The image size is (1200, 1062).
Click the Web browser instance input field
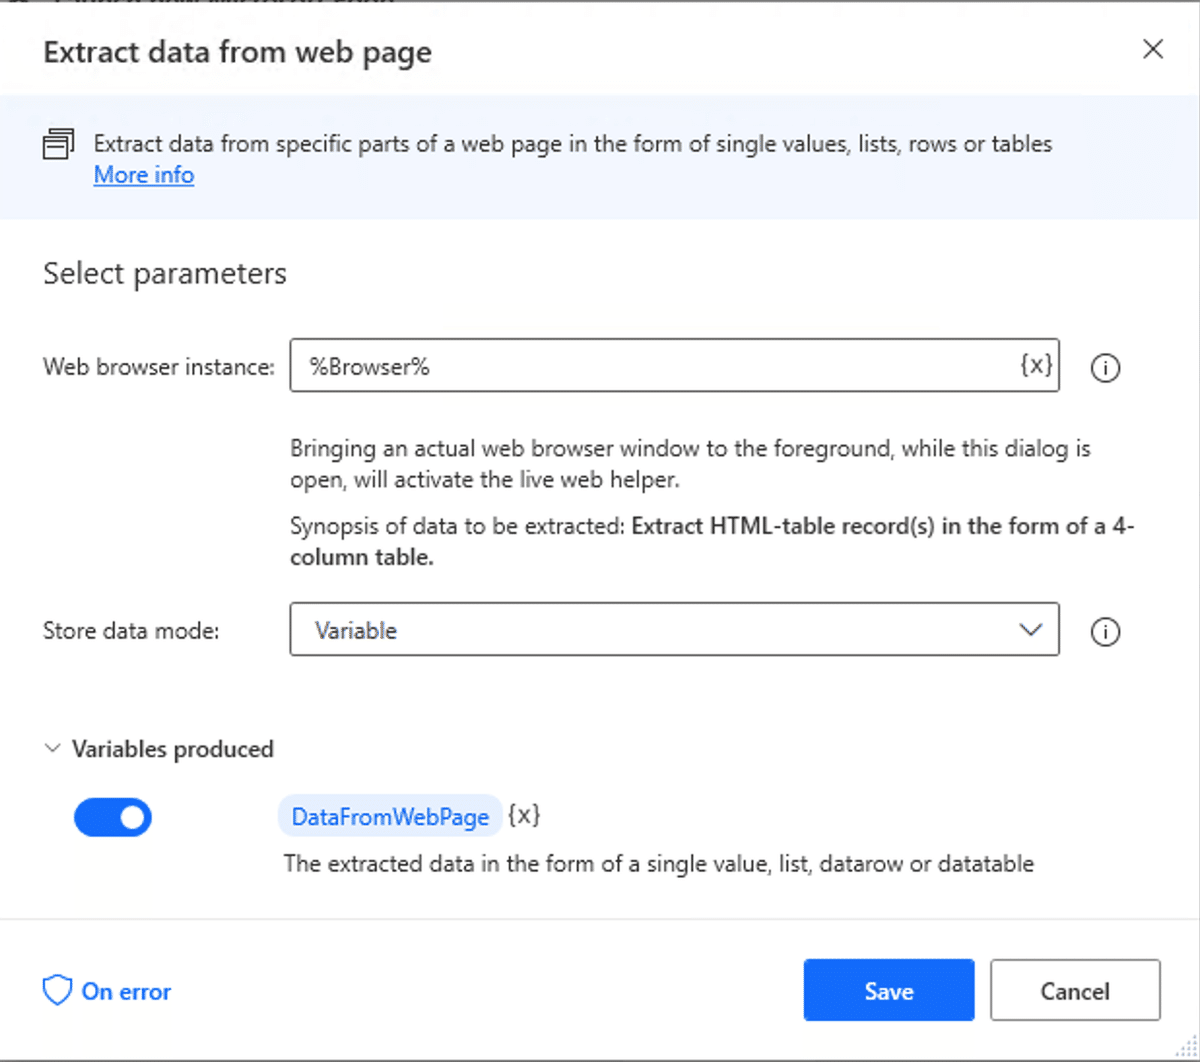(x=650, y=366)
